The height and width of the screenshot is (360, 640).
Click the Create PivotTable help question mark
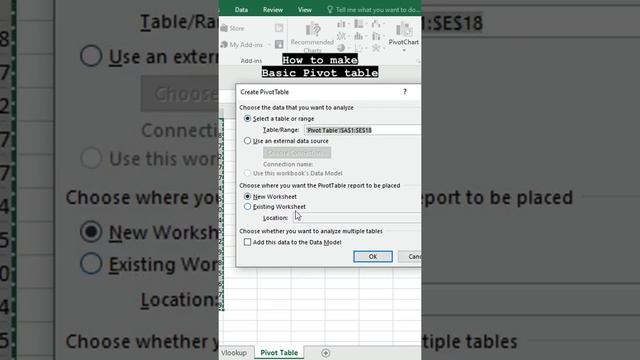coord(405,92)
